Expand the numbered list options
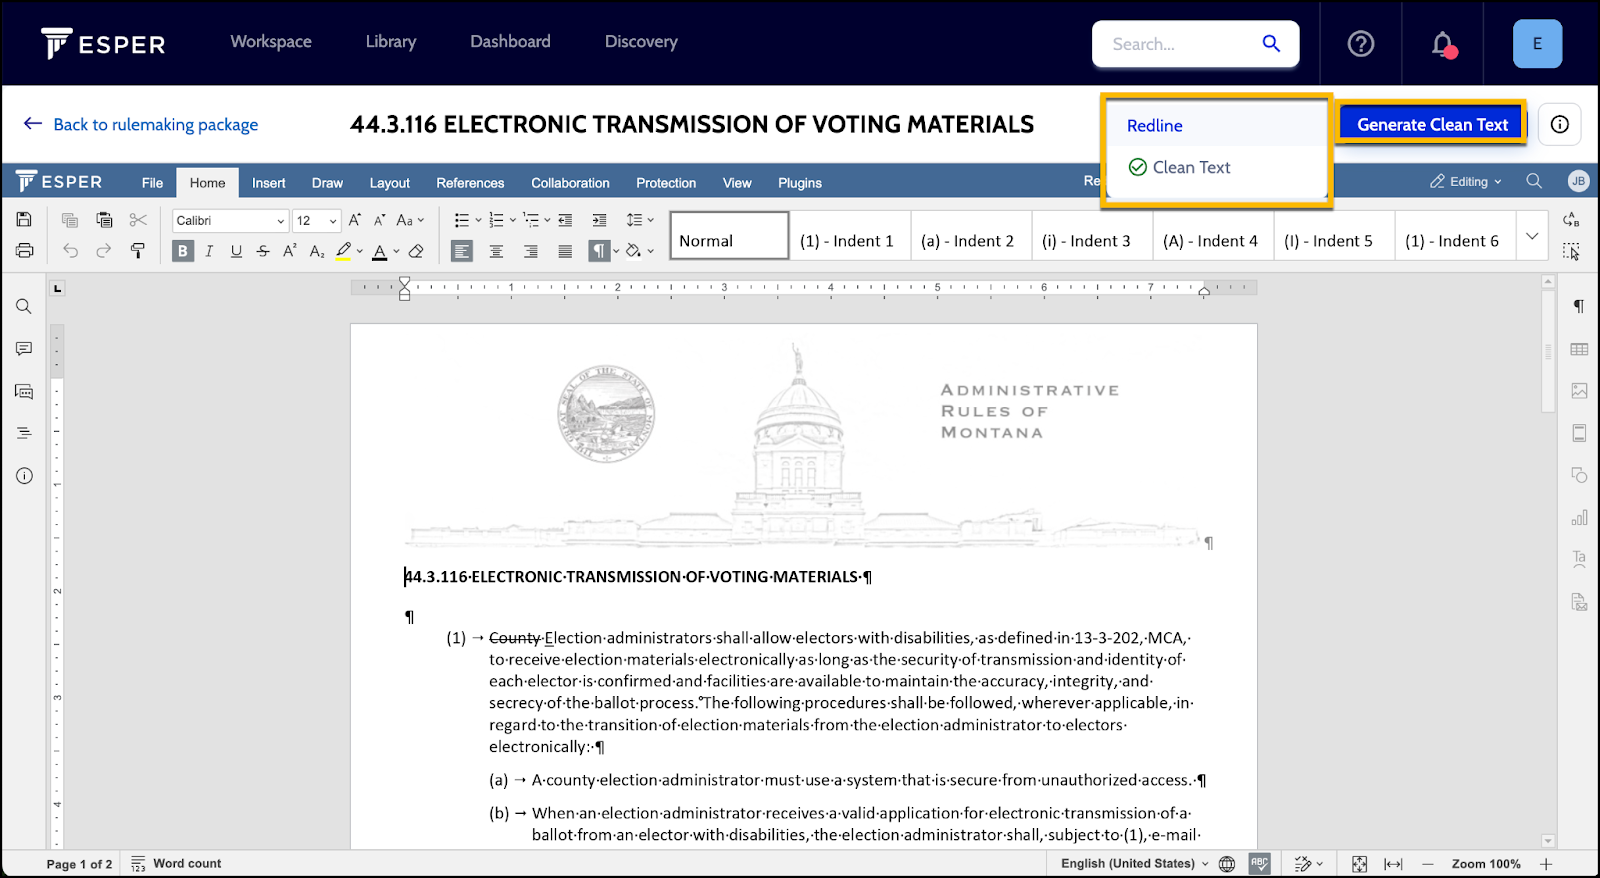Viewport: 1600px width, 878px height. (x=512, y=220)
